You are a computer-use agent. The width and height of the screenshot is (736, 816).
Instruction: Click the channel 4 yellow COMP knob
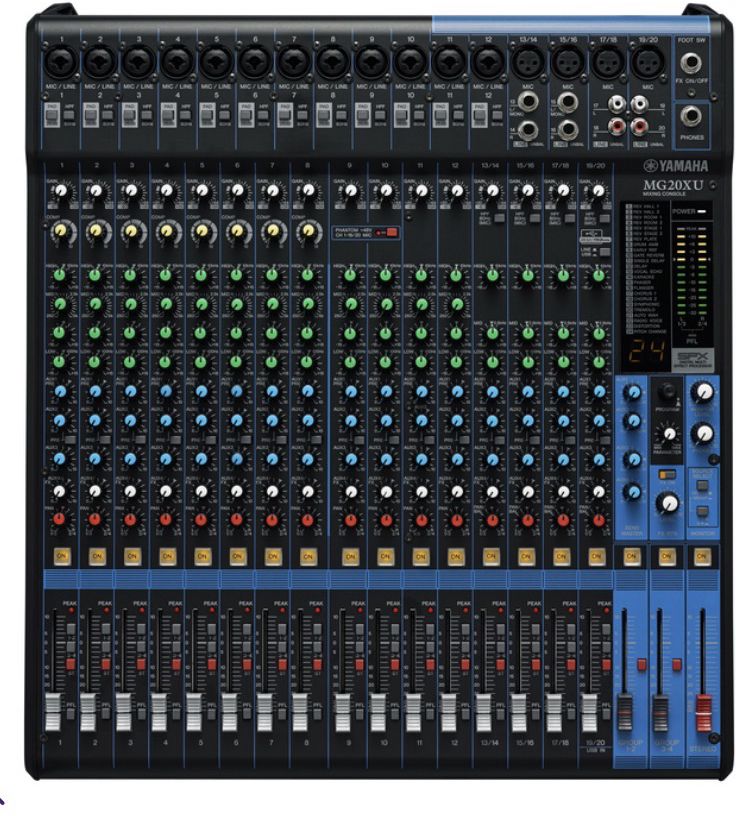click(167, 231)
